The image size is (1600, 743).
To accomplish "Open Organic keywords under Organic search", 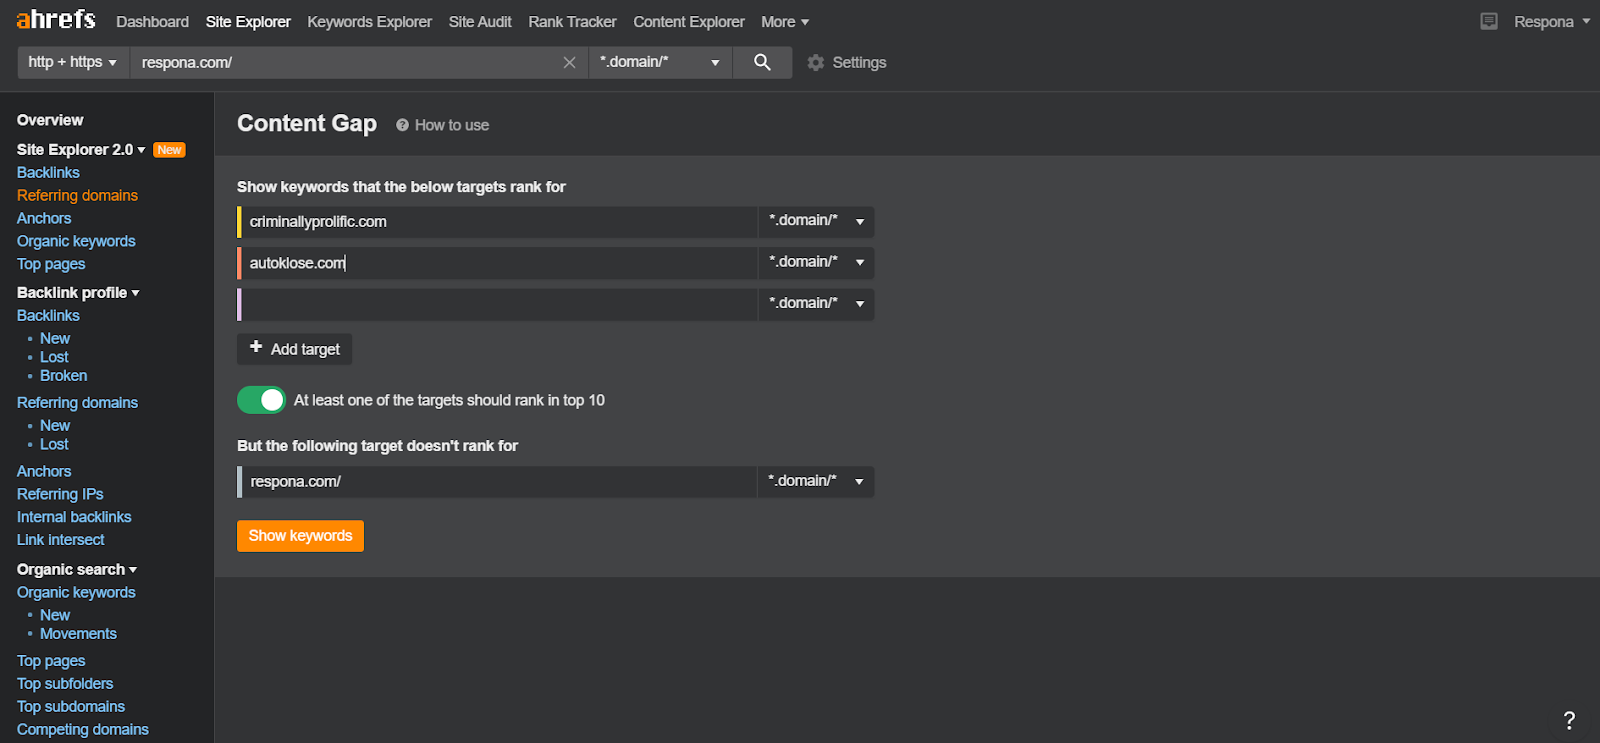I will click(76, 592).
